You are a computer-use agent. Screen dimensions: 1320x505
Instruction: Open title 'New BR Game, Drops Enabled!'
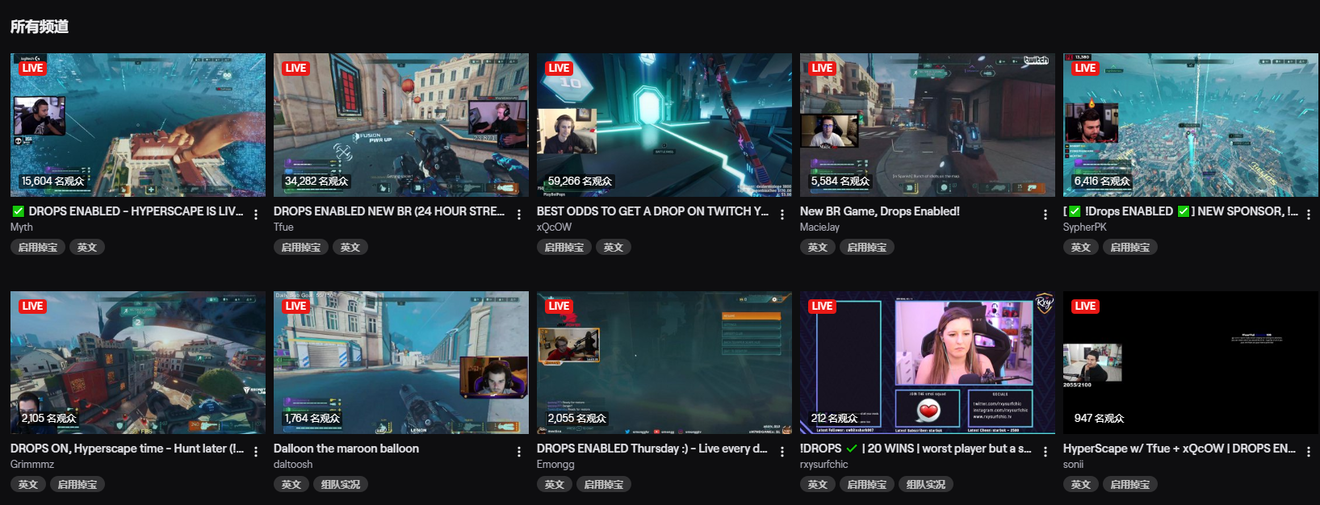(880, 212)
